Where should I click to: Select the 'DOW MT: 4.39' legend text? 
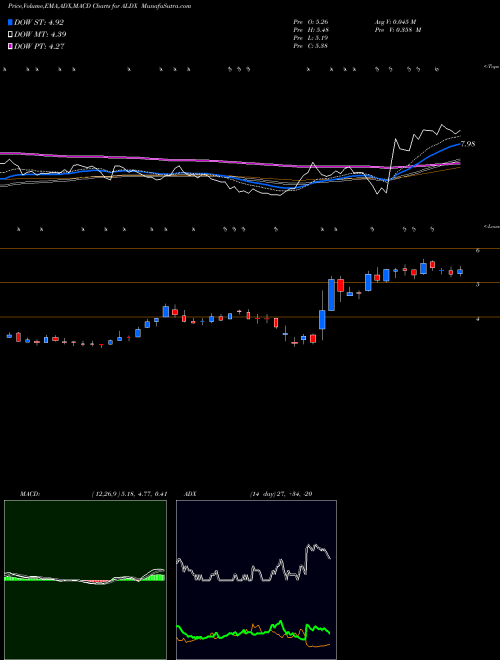[x=40, y=35]
